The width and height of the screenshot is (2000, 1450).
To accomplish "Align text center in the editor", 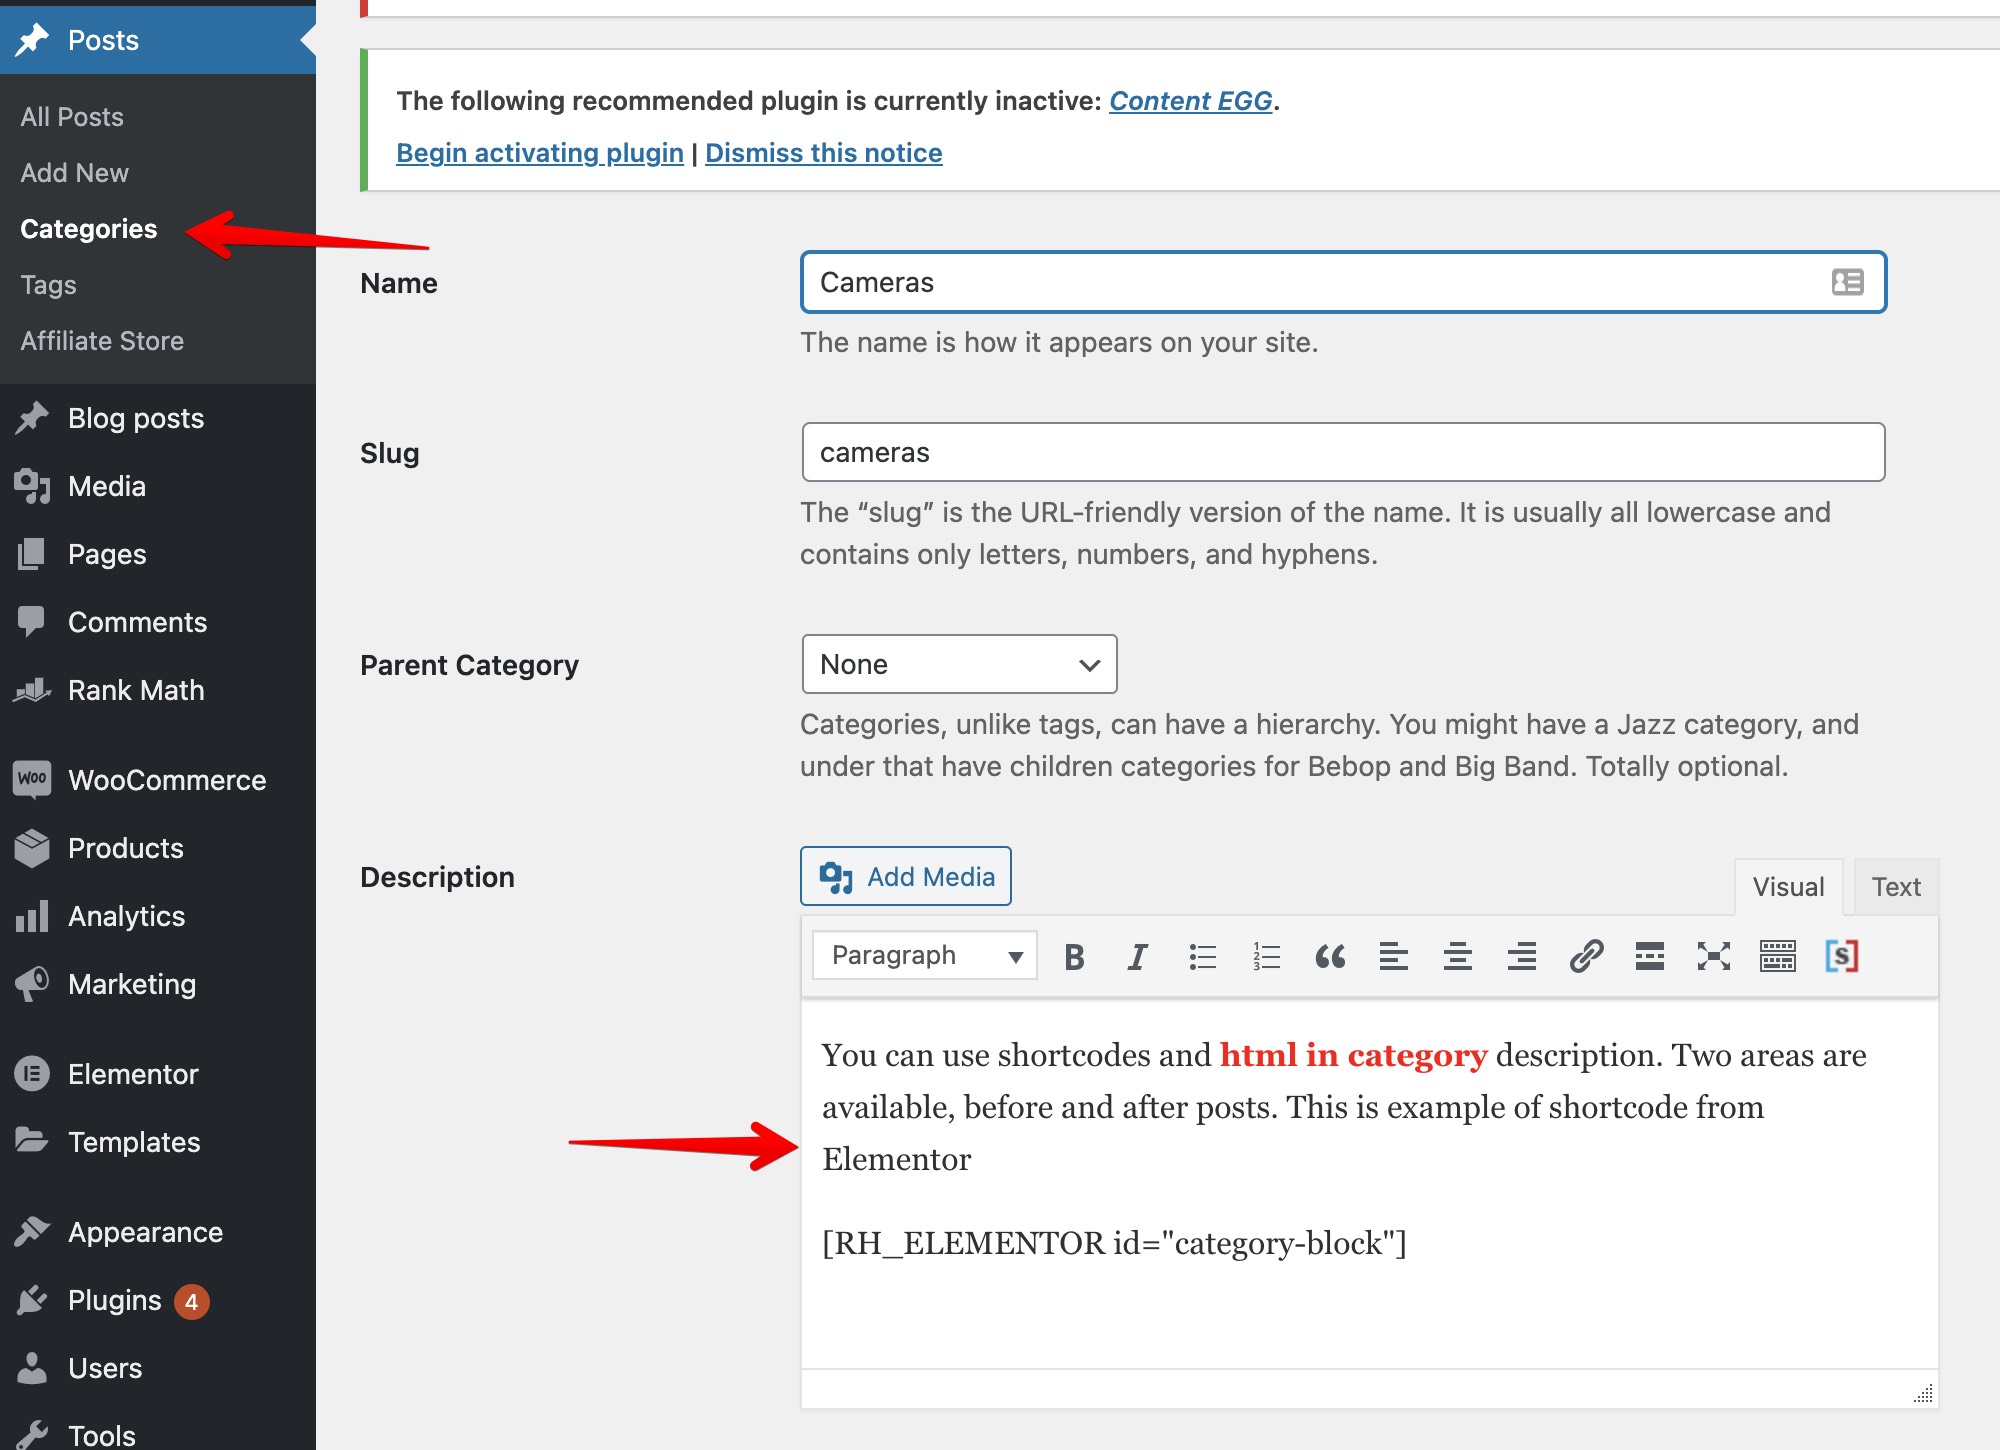I will click(x=1457, y=956).
